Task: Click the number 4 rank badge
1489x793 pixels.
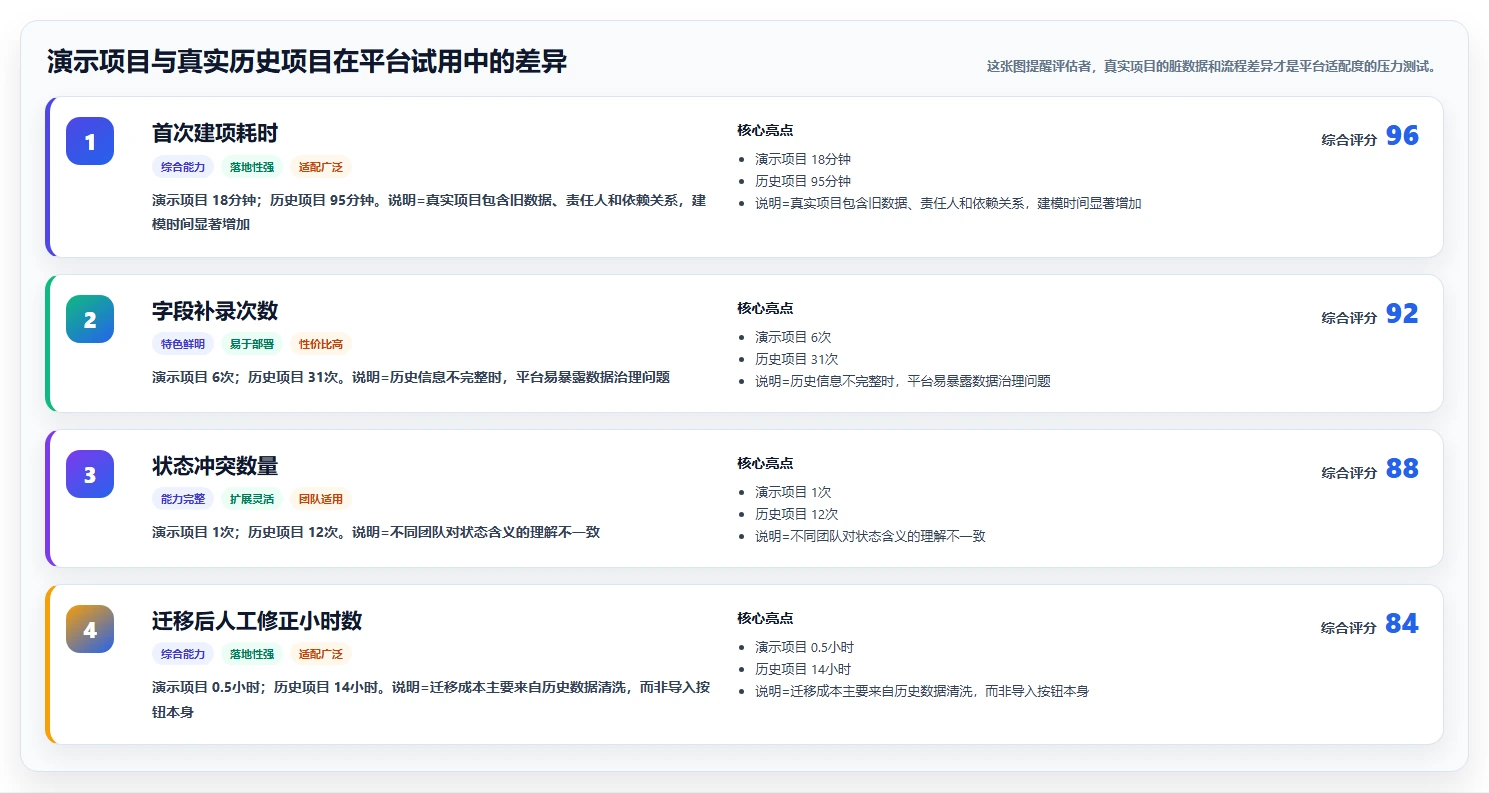Action: [90, 629]
